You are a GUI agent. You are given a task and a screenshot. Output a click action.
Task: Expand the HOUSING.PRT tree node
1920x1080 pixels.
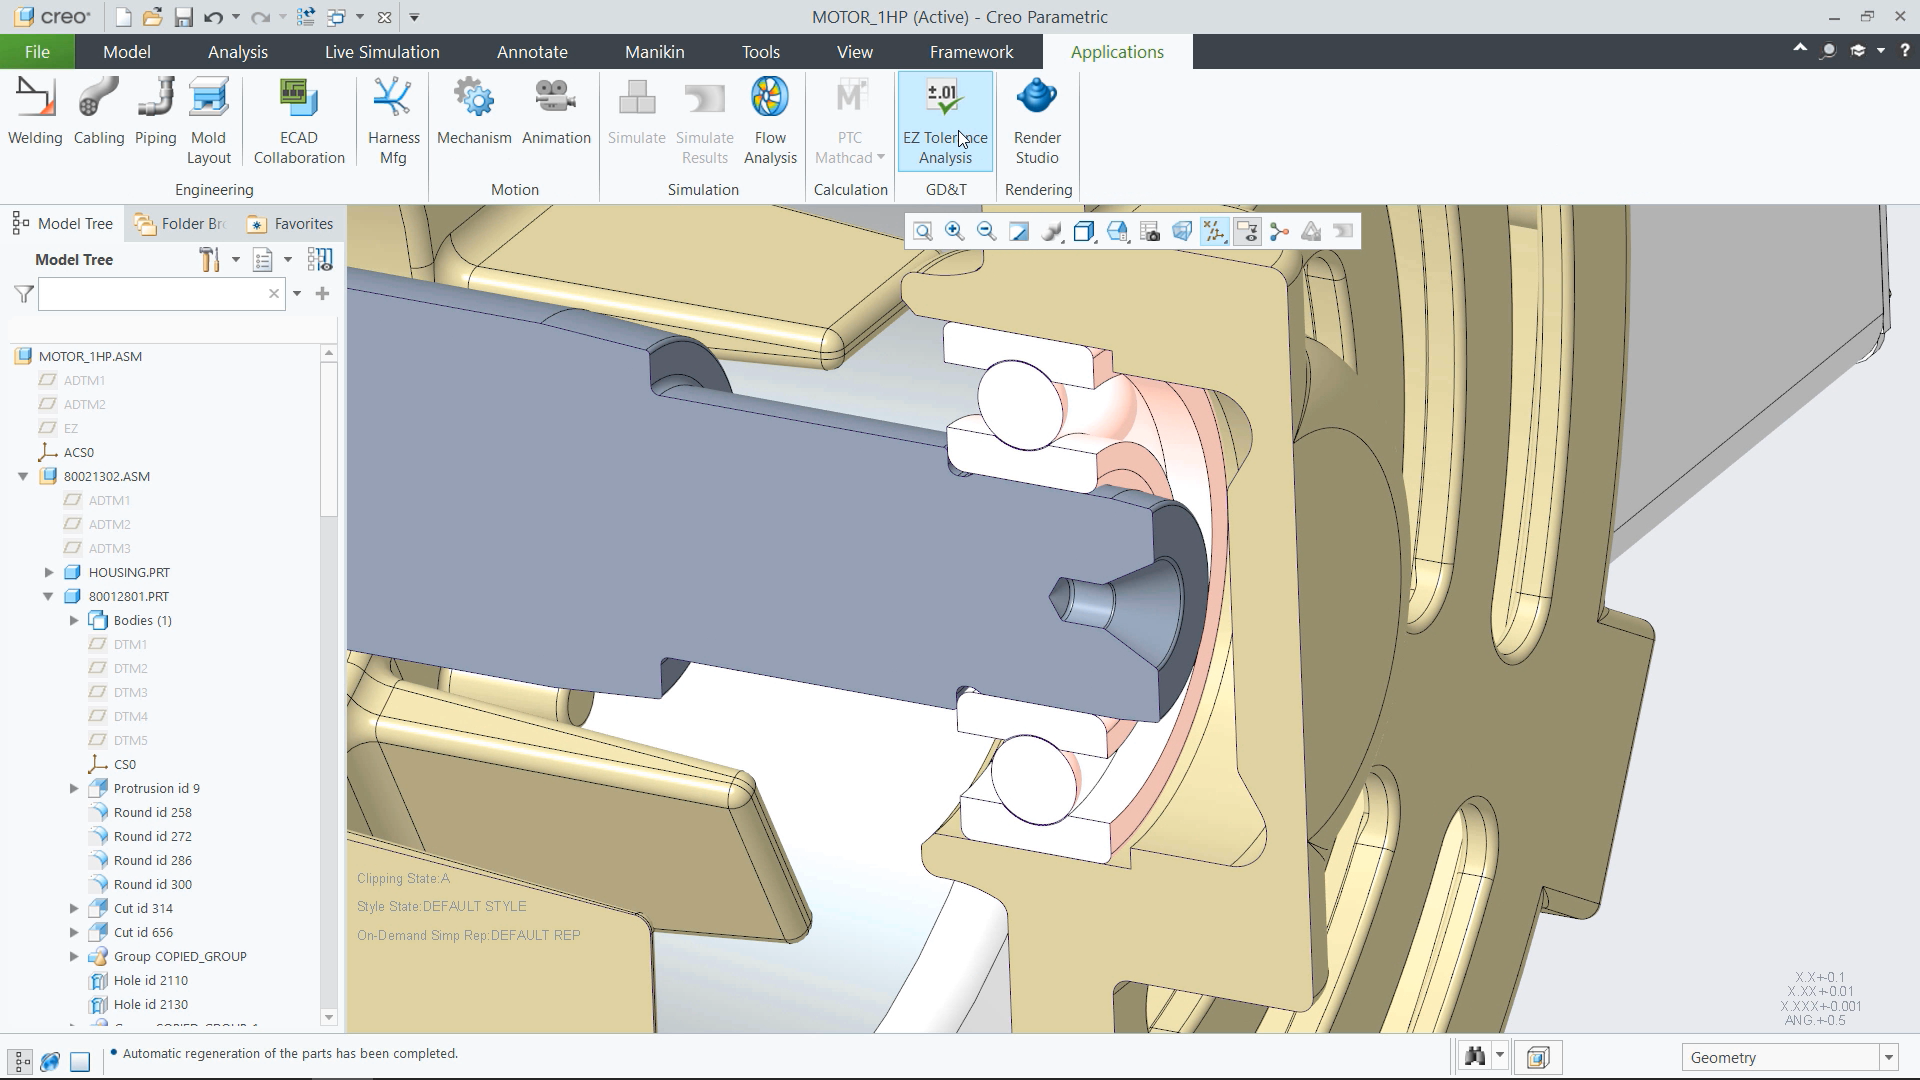click(x=49, y=573)
